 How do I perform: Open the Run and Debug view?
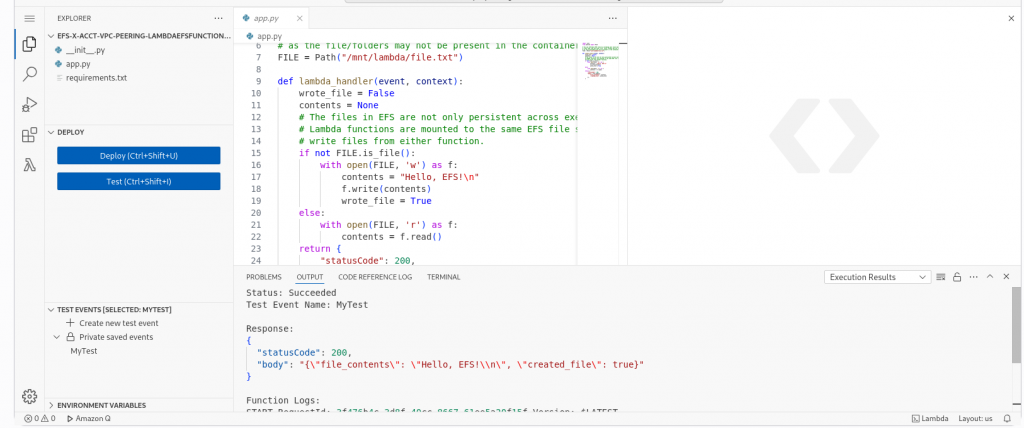[29, 104]
